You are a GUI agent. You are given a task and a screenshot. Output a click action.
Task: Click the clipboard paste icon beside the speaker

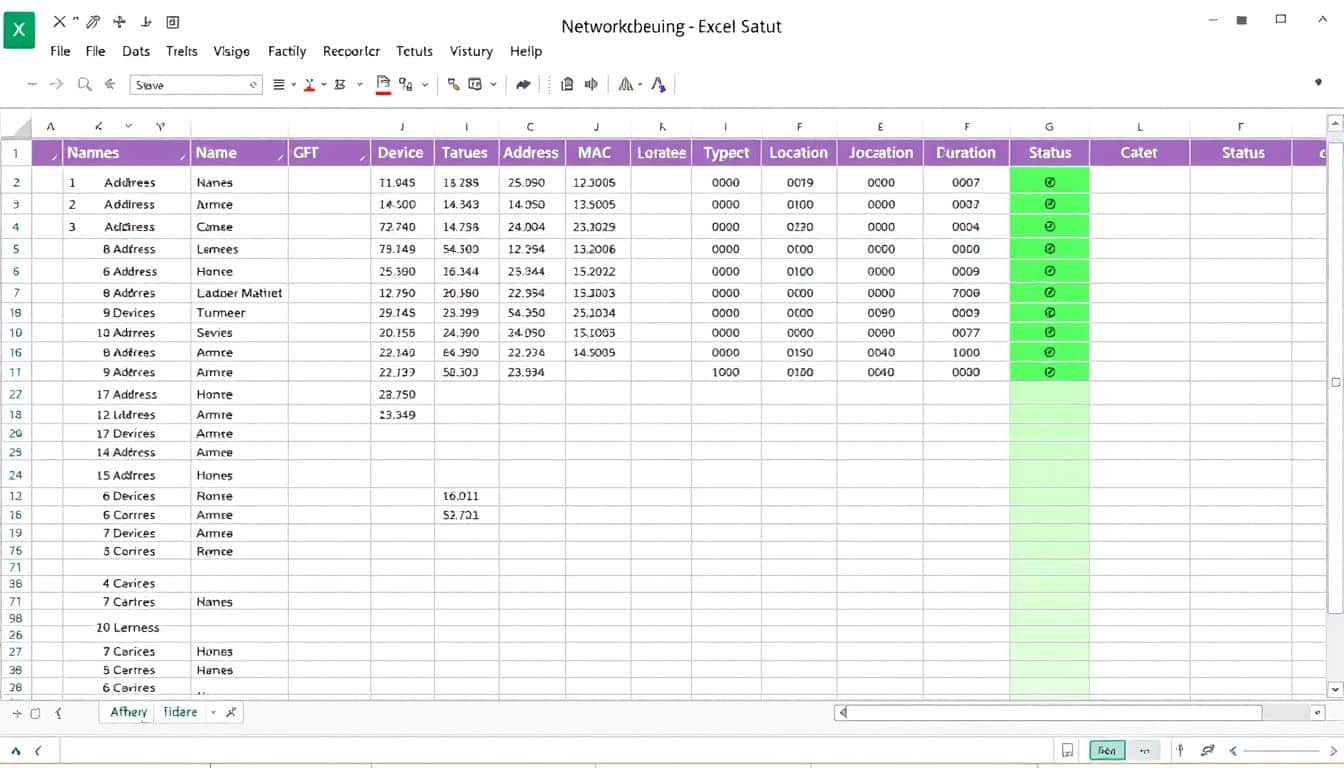tap(567, 85)
